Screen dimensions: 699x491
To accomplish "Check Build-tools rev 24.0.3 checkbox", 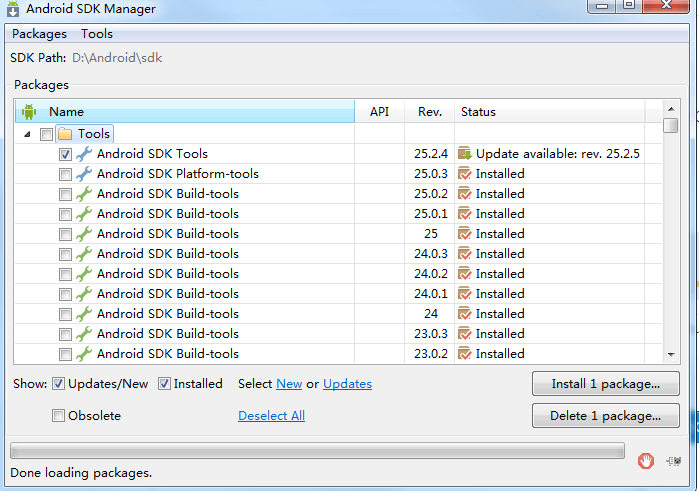I will (x=65, y=255).
